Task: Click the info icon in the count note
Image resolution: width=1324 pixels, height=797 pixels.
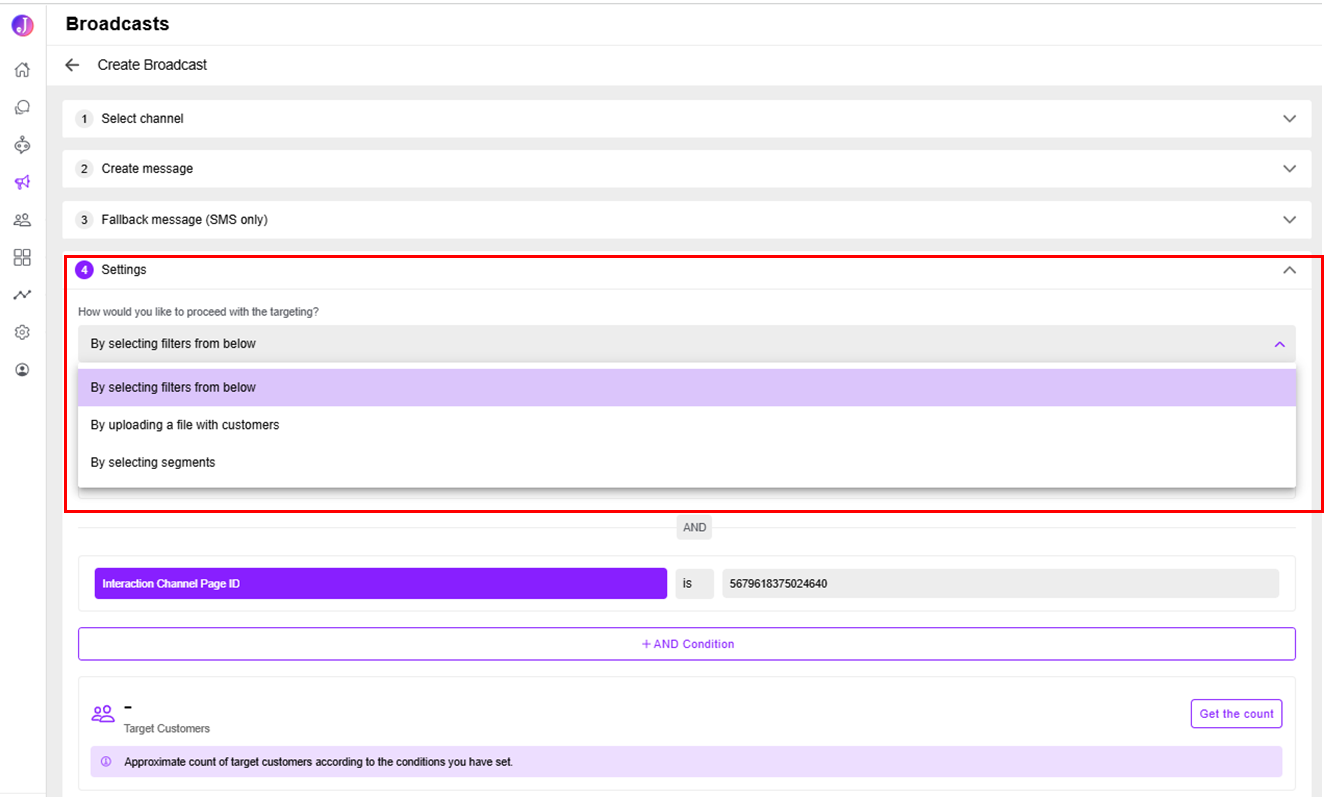Action: 107,762
